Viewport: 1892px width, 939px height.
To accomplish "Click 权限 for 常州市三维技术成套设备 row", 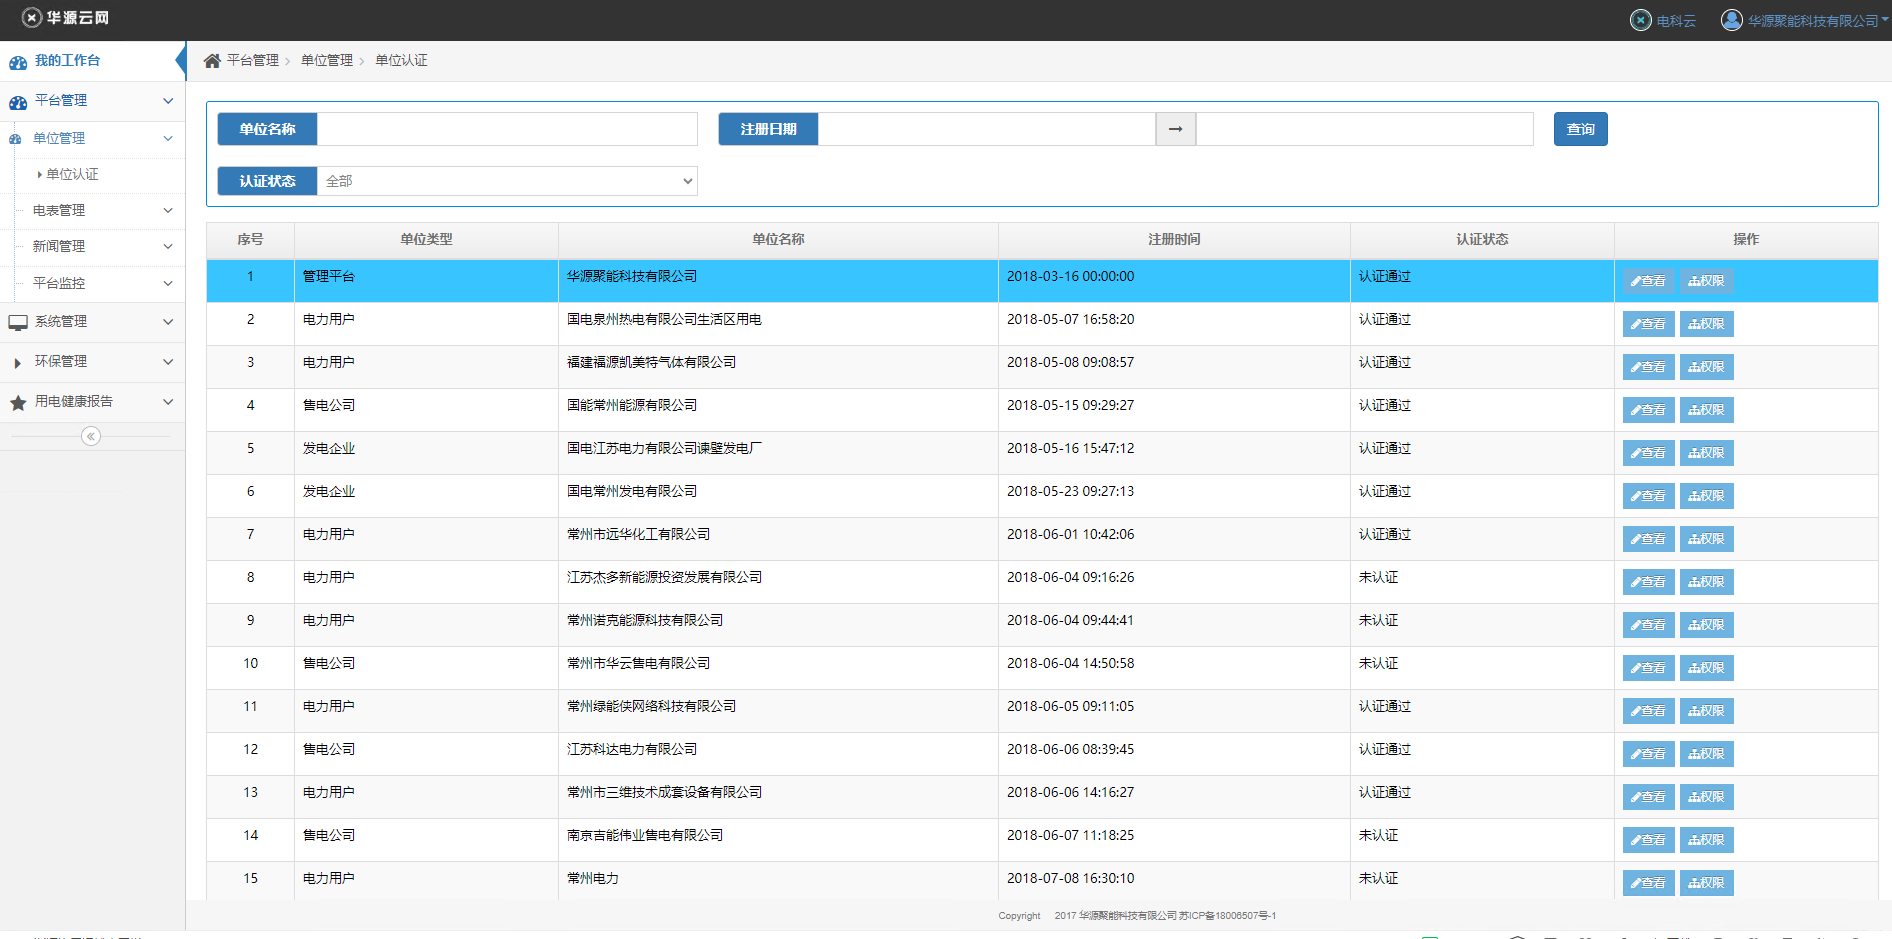I will [1706, 797].
